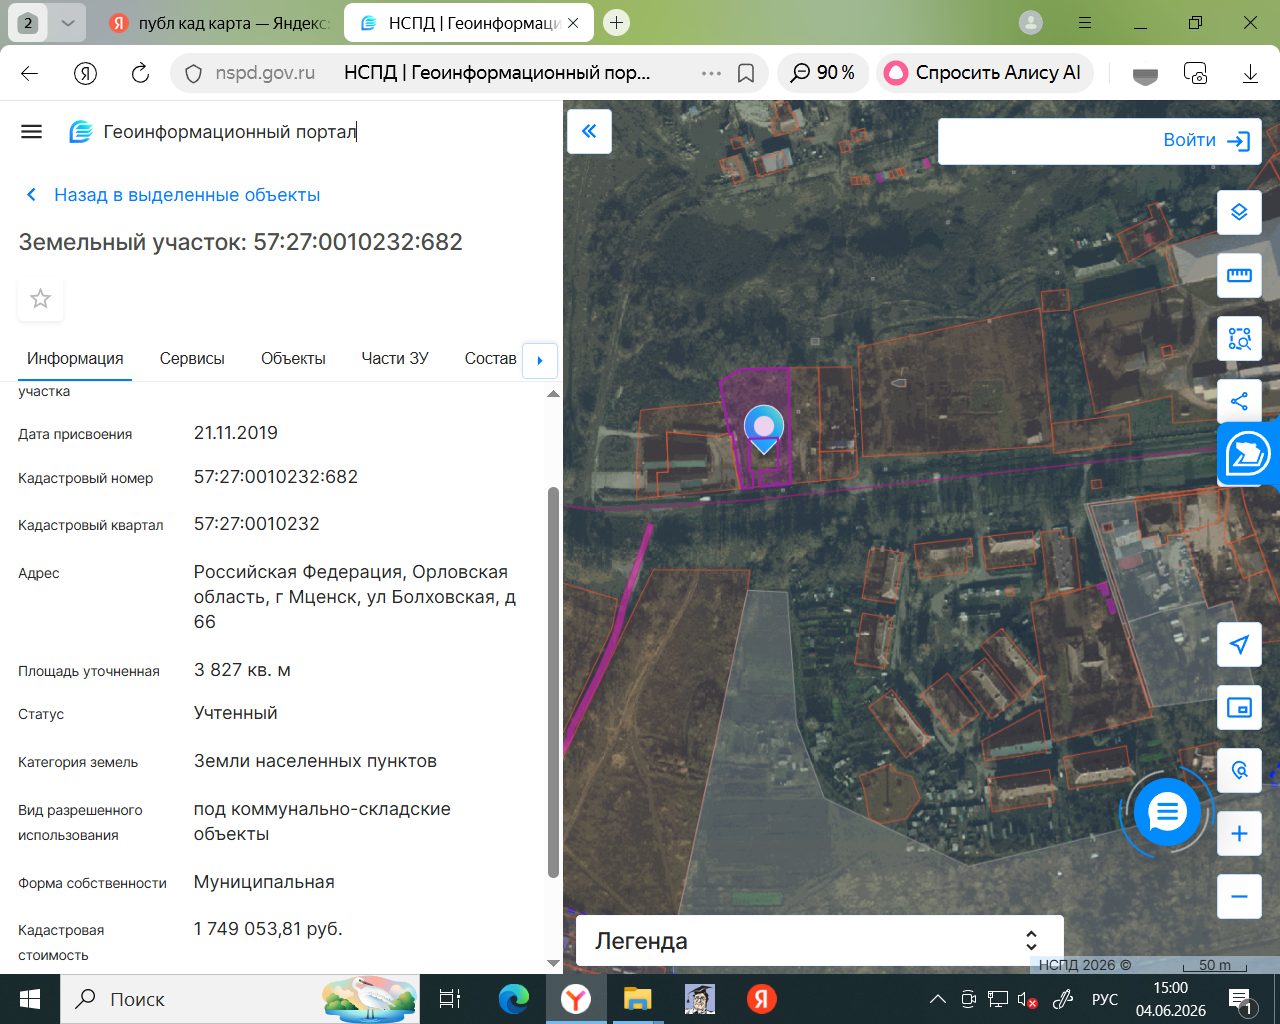Image resolution: width=1280 pixels, height=1024 pixels.
Task: Show more tabs with right arrow
Action: tap(540, 360)
